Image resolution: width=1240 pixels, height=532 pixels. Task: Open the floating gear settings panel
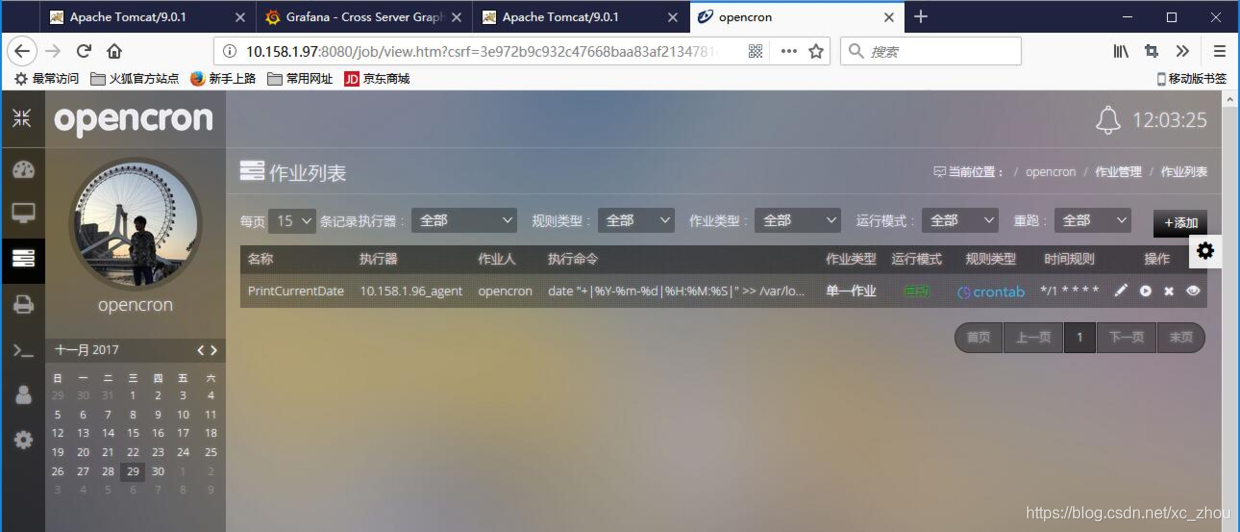1205,251
